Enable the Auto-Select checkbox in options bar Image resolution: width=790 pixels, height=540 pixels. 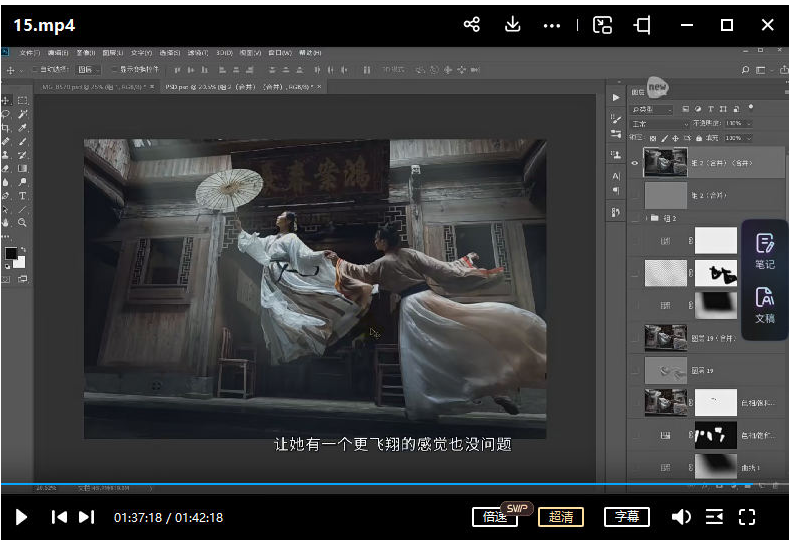(35, 70)
